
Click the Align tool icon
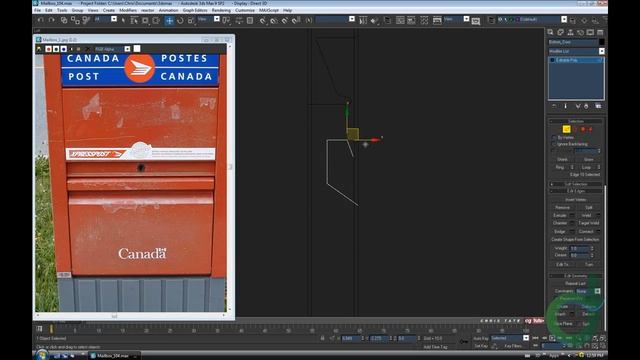point(374,20)
